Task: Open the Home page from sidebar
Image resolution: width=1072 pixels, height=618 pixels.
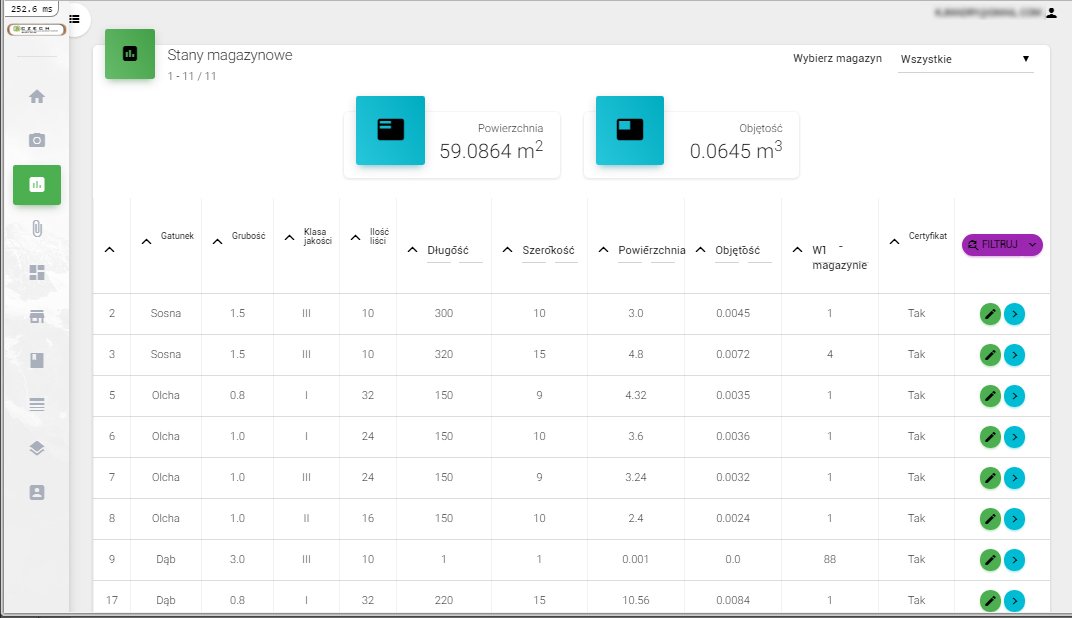Action: (37, 97)
